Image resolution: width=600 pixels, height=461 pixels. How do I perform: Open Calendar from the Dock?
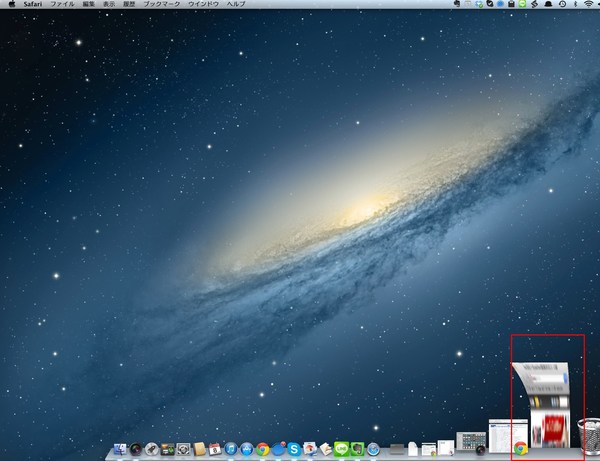214,450
